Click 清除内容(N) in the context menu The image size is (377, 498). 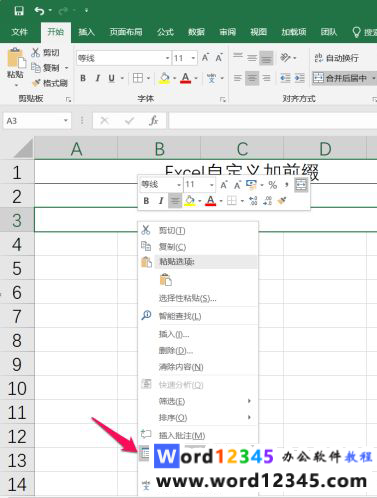tap(181, 367)
